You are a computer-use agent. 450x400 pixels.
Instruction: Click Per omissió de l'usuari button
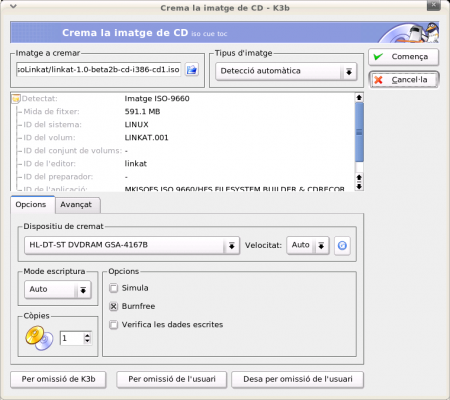pos(172,379)
